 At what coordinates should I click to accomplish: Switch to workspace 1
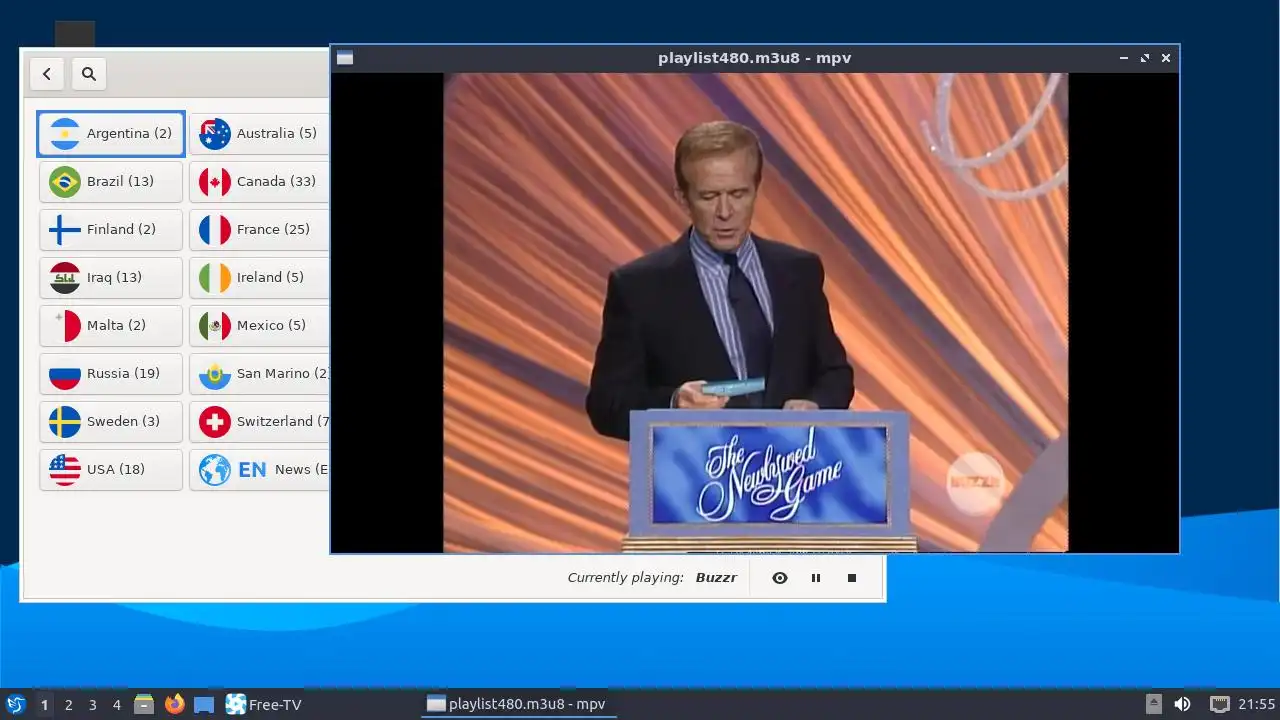coord(44,704)
